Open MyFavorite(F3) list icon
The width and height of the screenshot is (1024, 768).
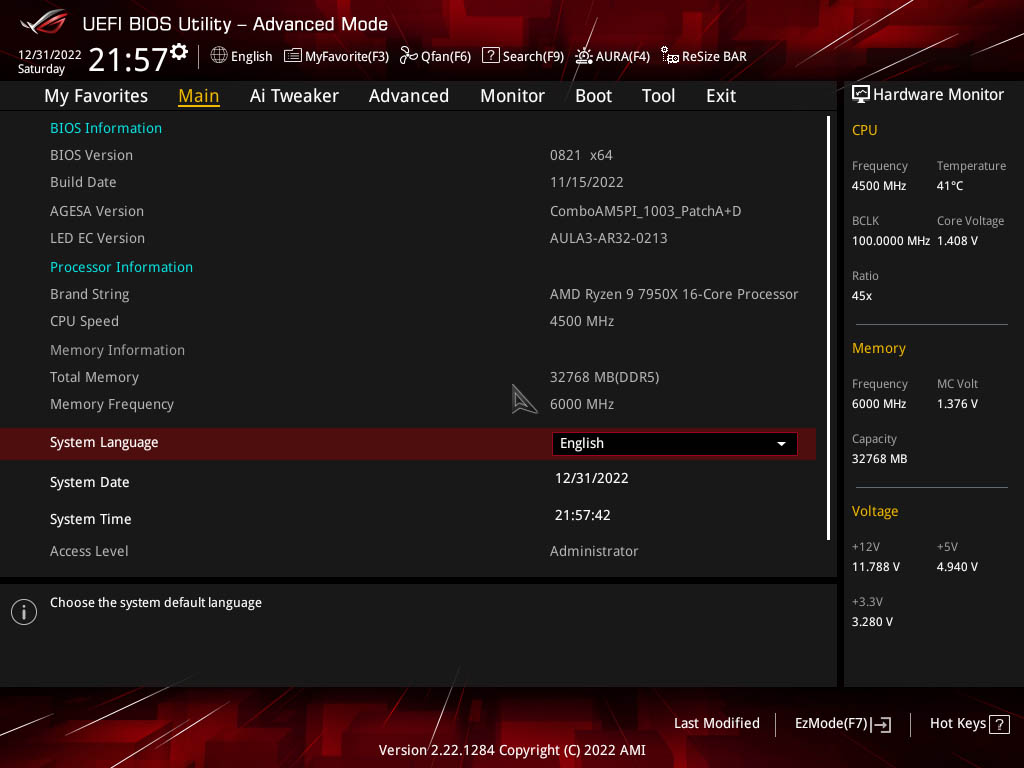coord(293,56)
